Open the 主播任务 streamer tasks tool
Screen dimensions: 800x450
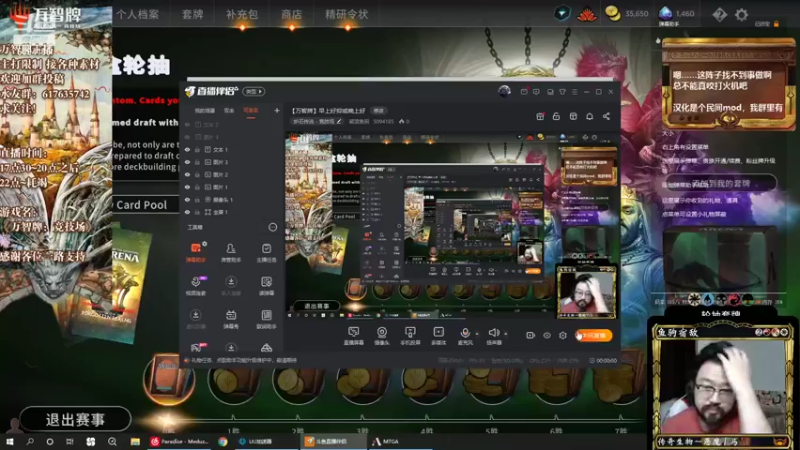[x=266, y=252]
